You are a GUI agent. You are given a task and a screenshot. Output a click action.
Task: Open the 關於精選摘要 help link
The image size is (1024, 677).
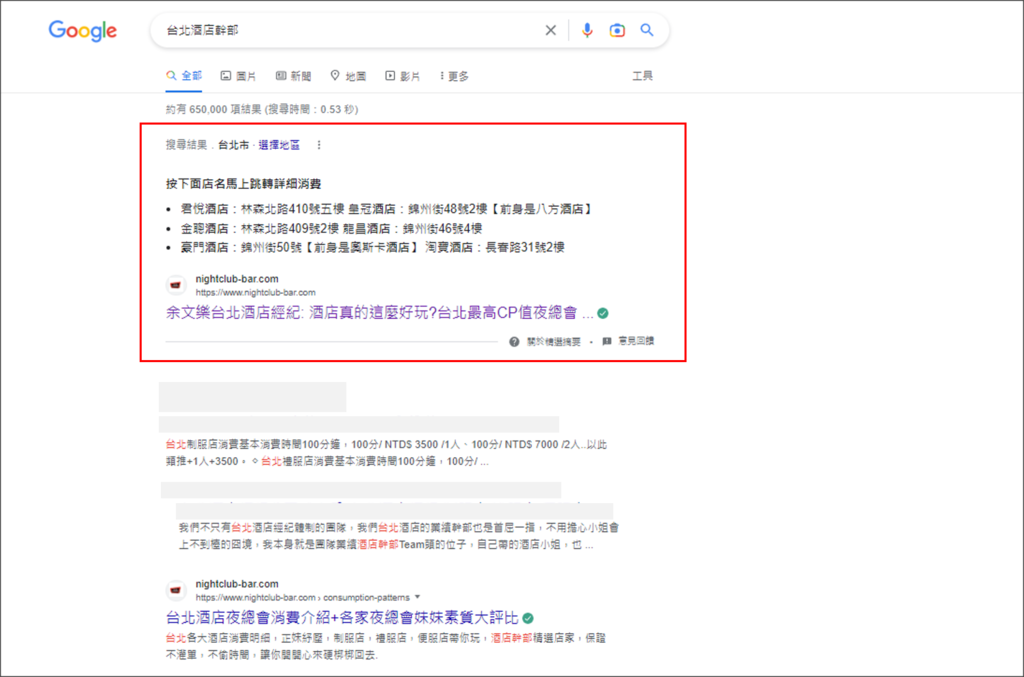pos(553,341)
